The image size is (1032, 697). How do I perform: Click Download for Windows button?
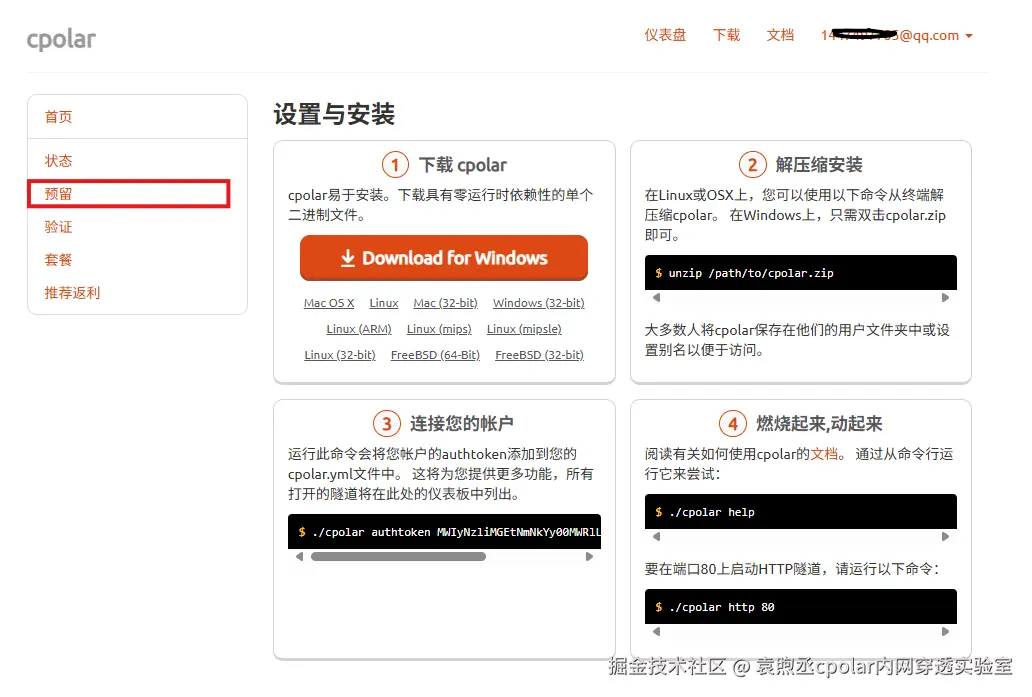tap(444, 258)
